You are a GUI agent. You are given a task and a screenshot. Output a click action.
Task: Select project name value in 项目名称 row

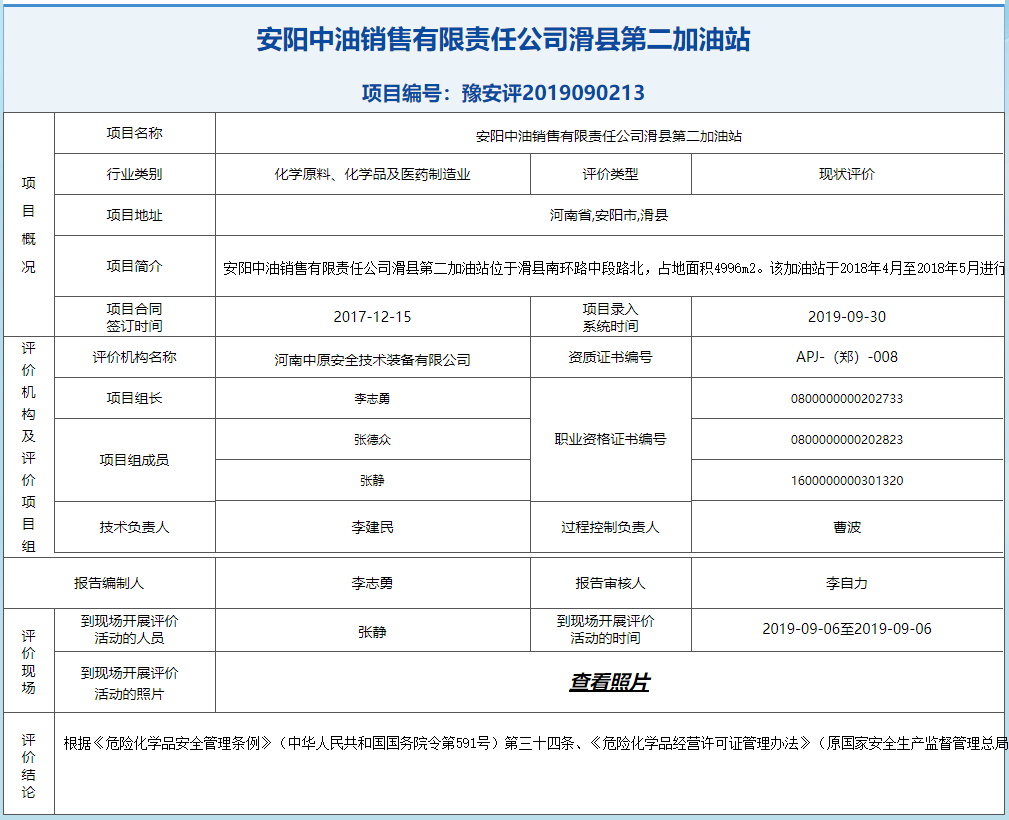[609, 136]
